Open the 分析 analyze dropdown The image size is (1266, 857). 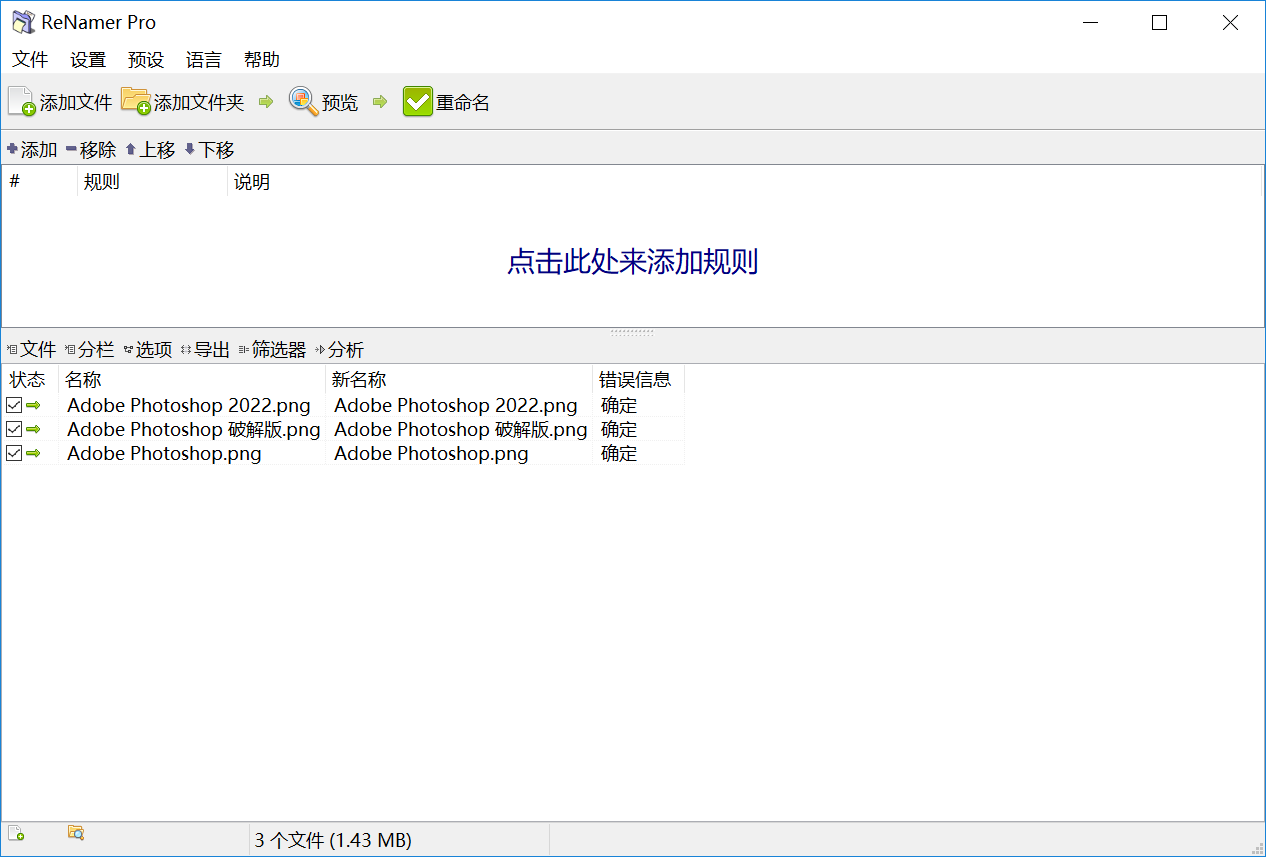339,349
